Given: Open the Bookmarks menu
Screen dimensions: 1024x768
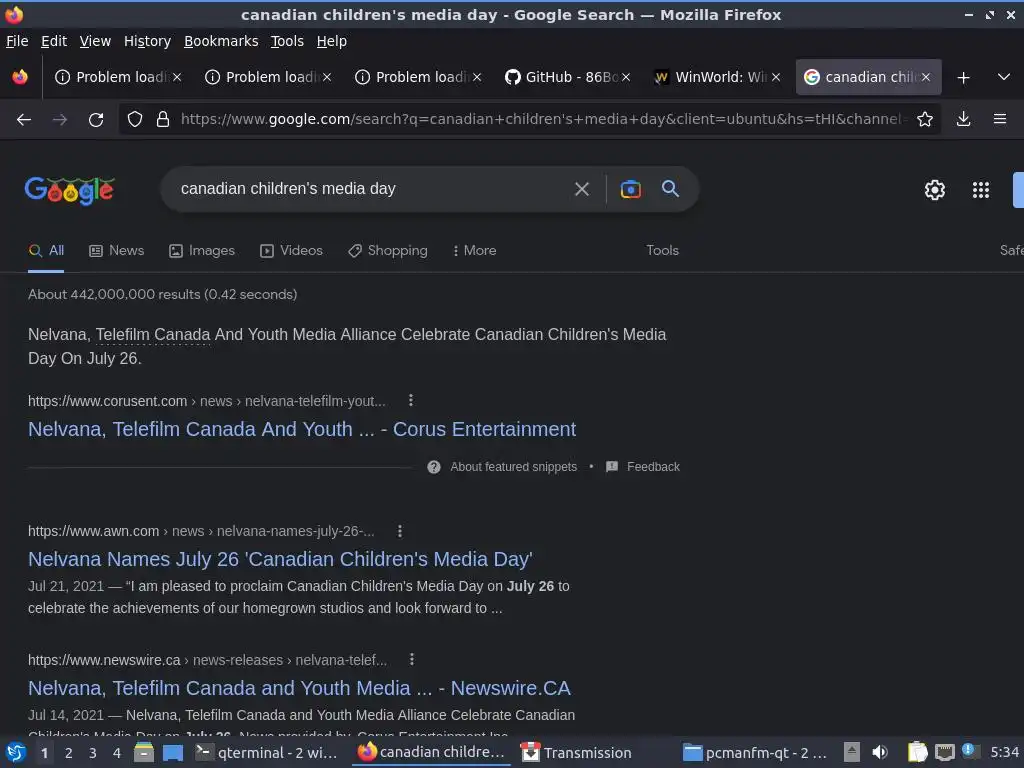Looking at the screenshot, I should coord(221,41).
